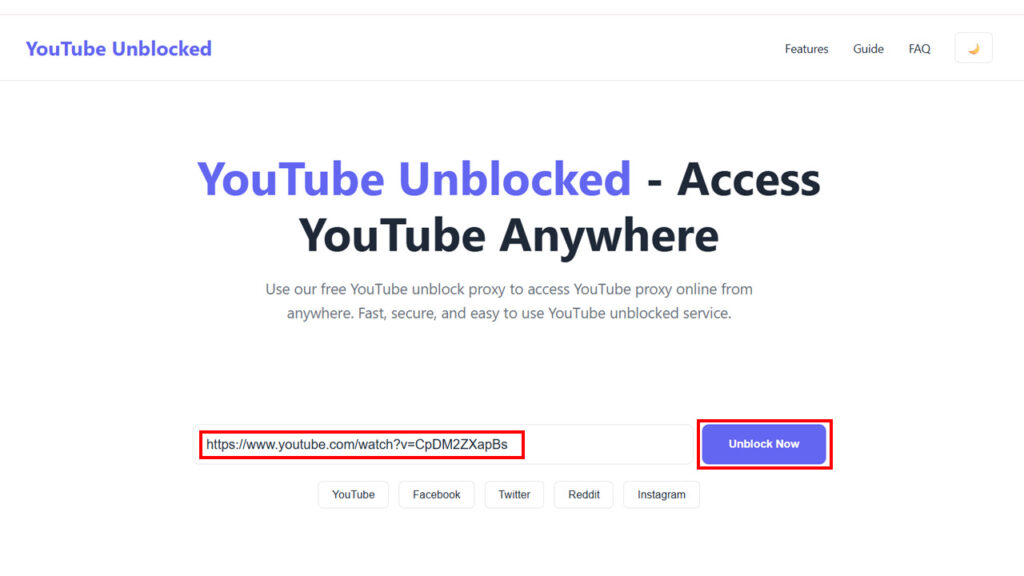The image size is (1024, 576).
Task: Toggle dark mode with the moon icon
Action: pyautogui.click(x=973, y=48)
